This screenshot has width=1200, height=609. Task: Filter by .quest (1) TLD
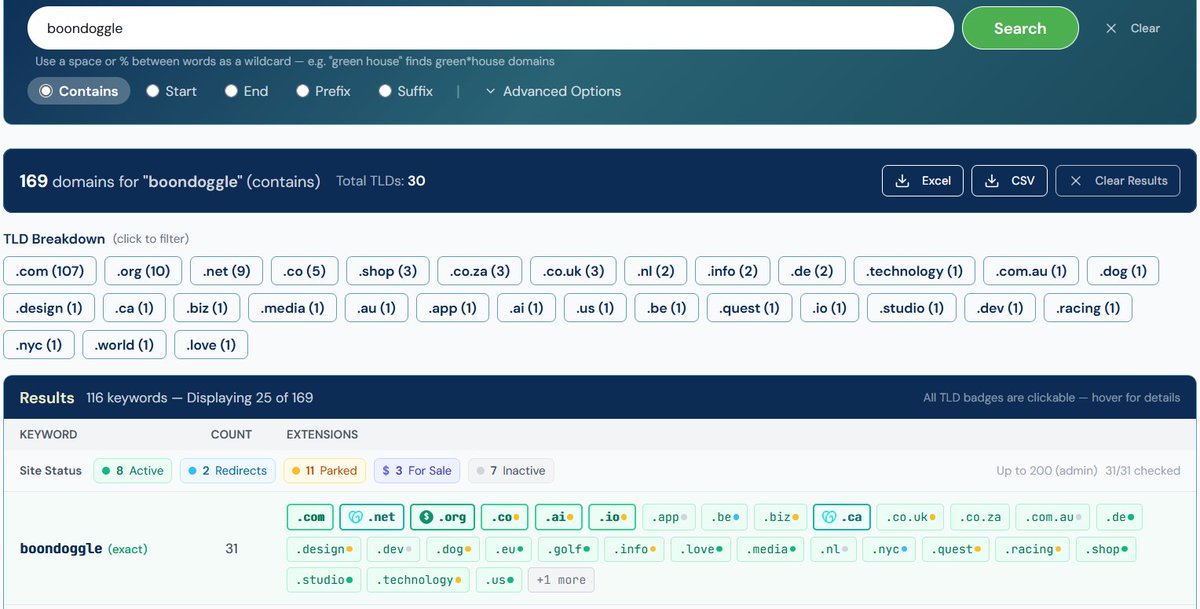(x=749, y=308)
